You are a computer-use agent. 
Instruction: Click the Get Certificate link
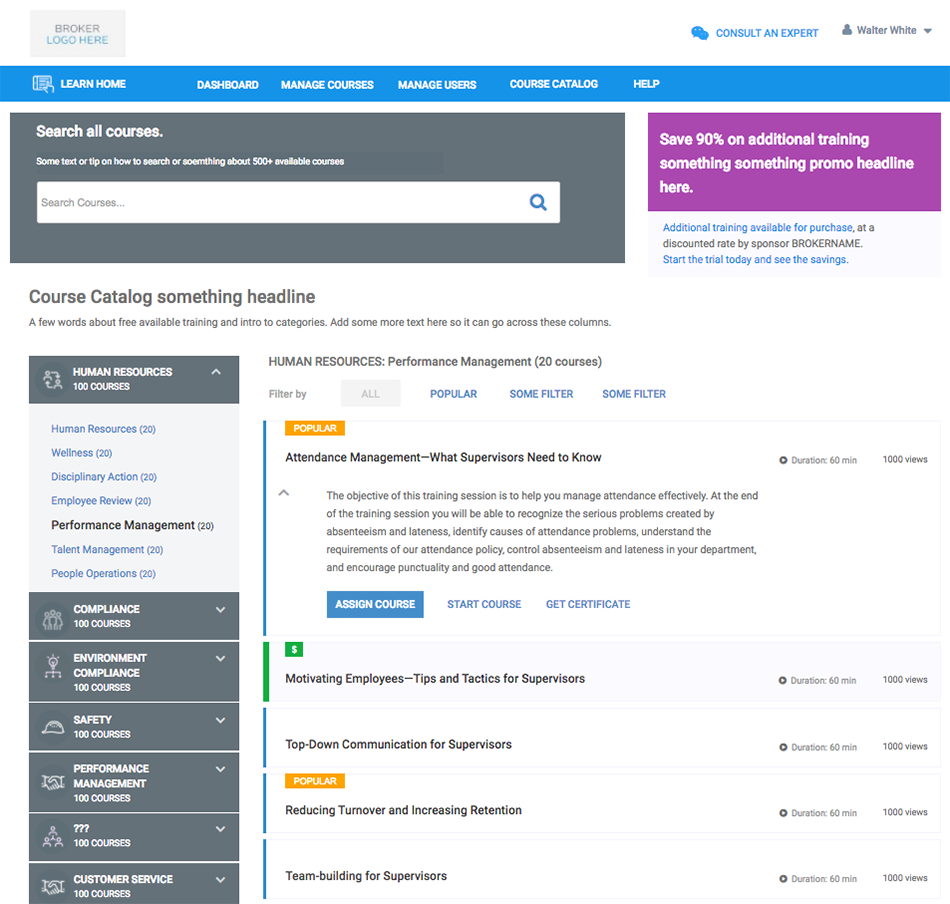[587, 604]
